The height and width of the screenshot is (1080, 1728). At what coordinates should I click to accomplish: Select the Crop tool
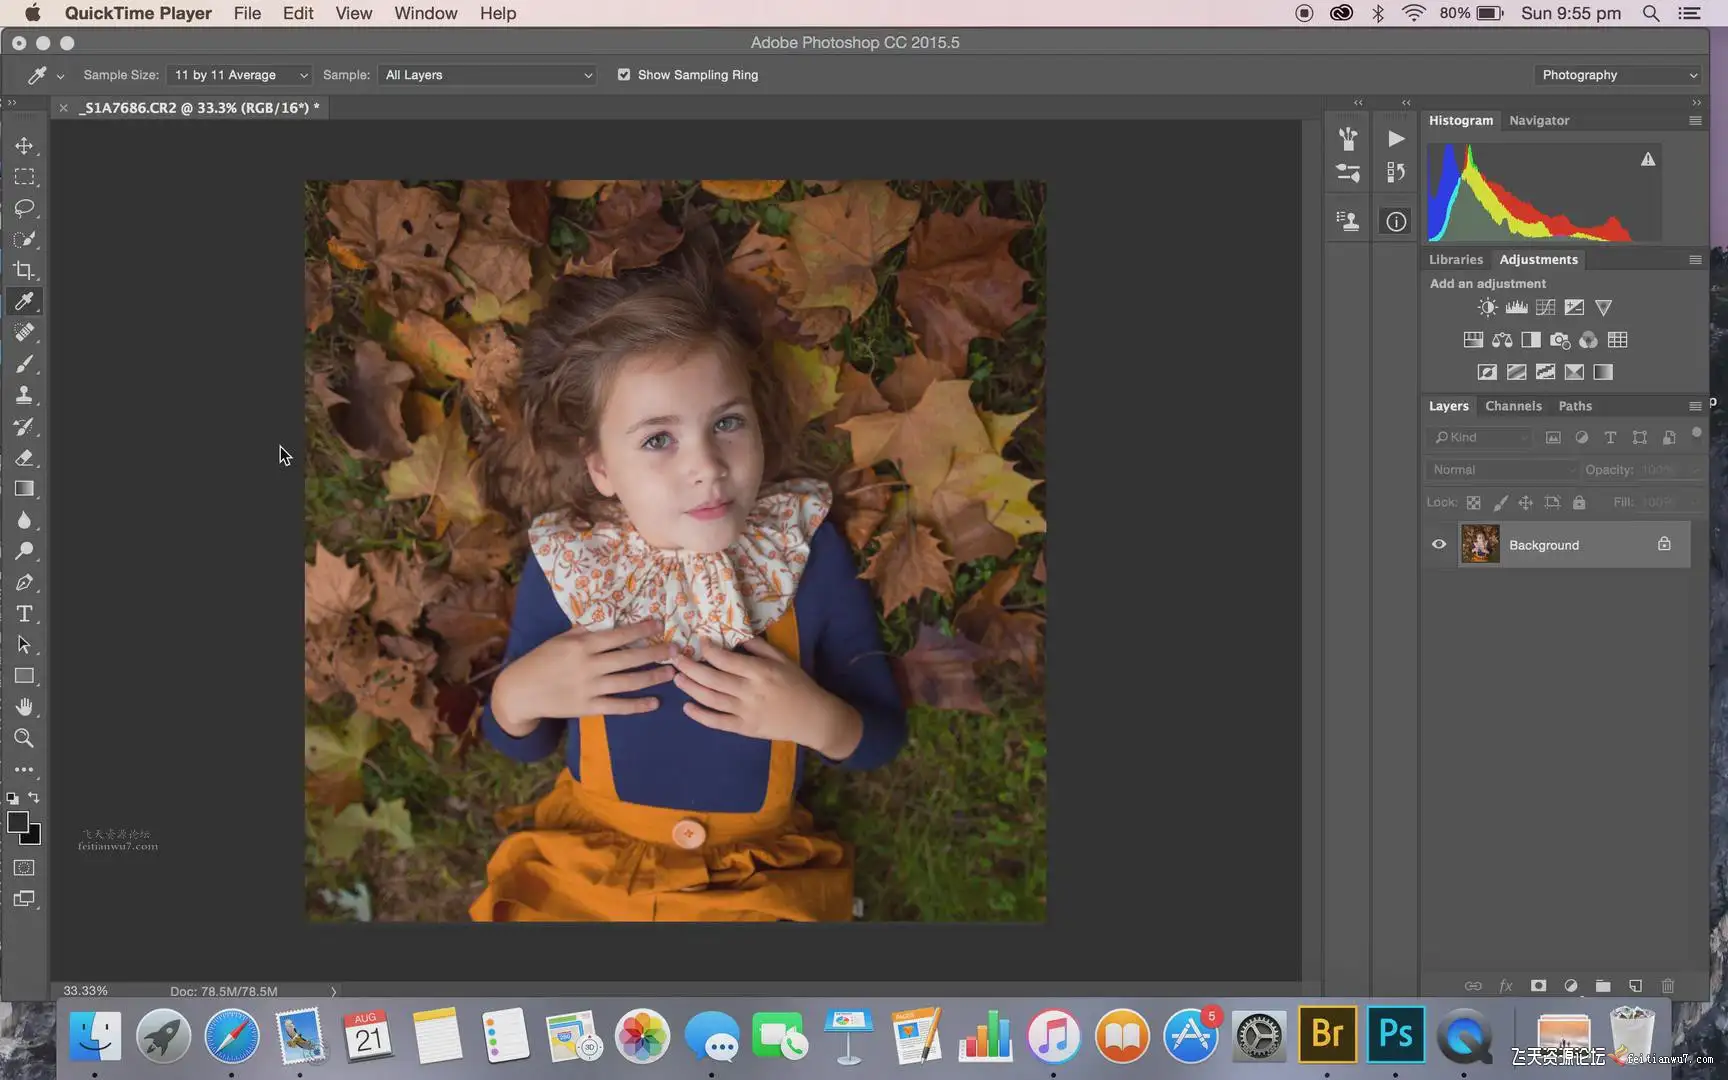[x=24, y=270]
